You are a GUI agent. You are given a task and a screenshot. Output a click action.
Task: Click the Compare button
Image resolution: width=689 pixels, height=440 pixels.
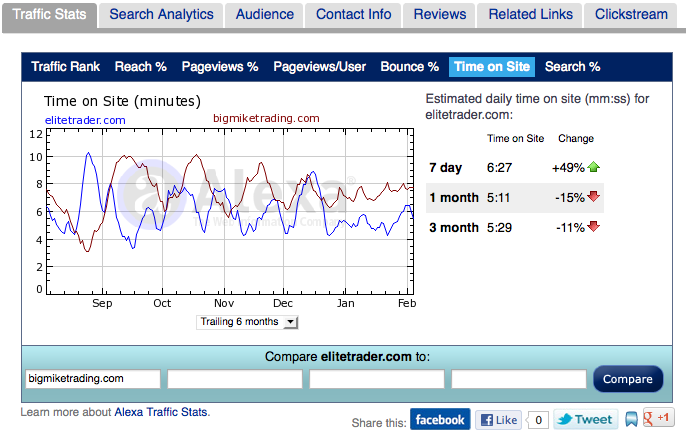[x=628, y=379]
